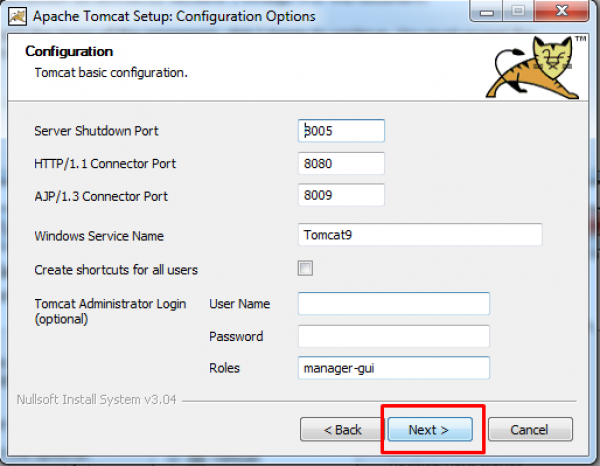Click the 'Configuration' heading
Image resolution: width=600 pixels, height=466 pixels.
pos(69,51)
